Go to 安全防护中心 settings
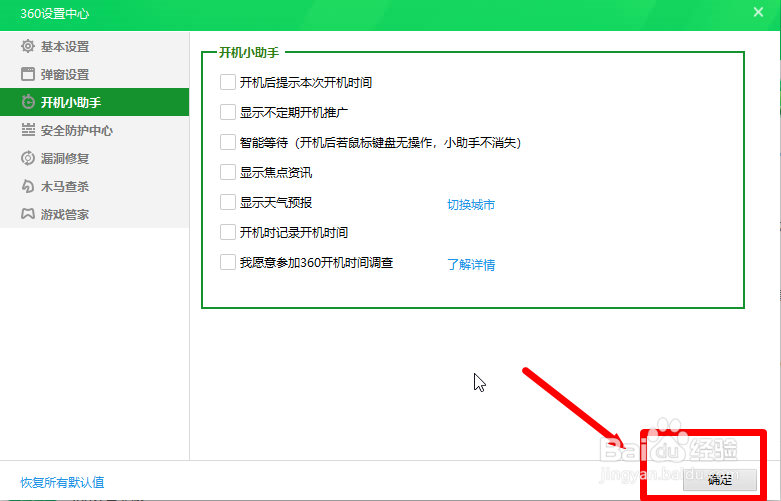 tap(95, 130)
